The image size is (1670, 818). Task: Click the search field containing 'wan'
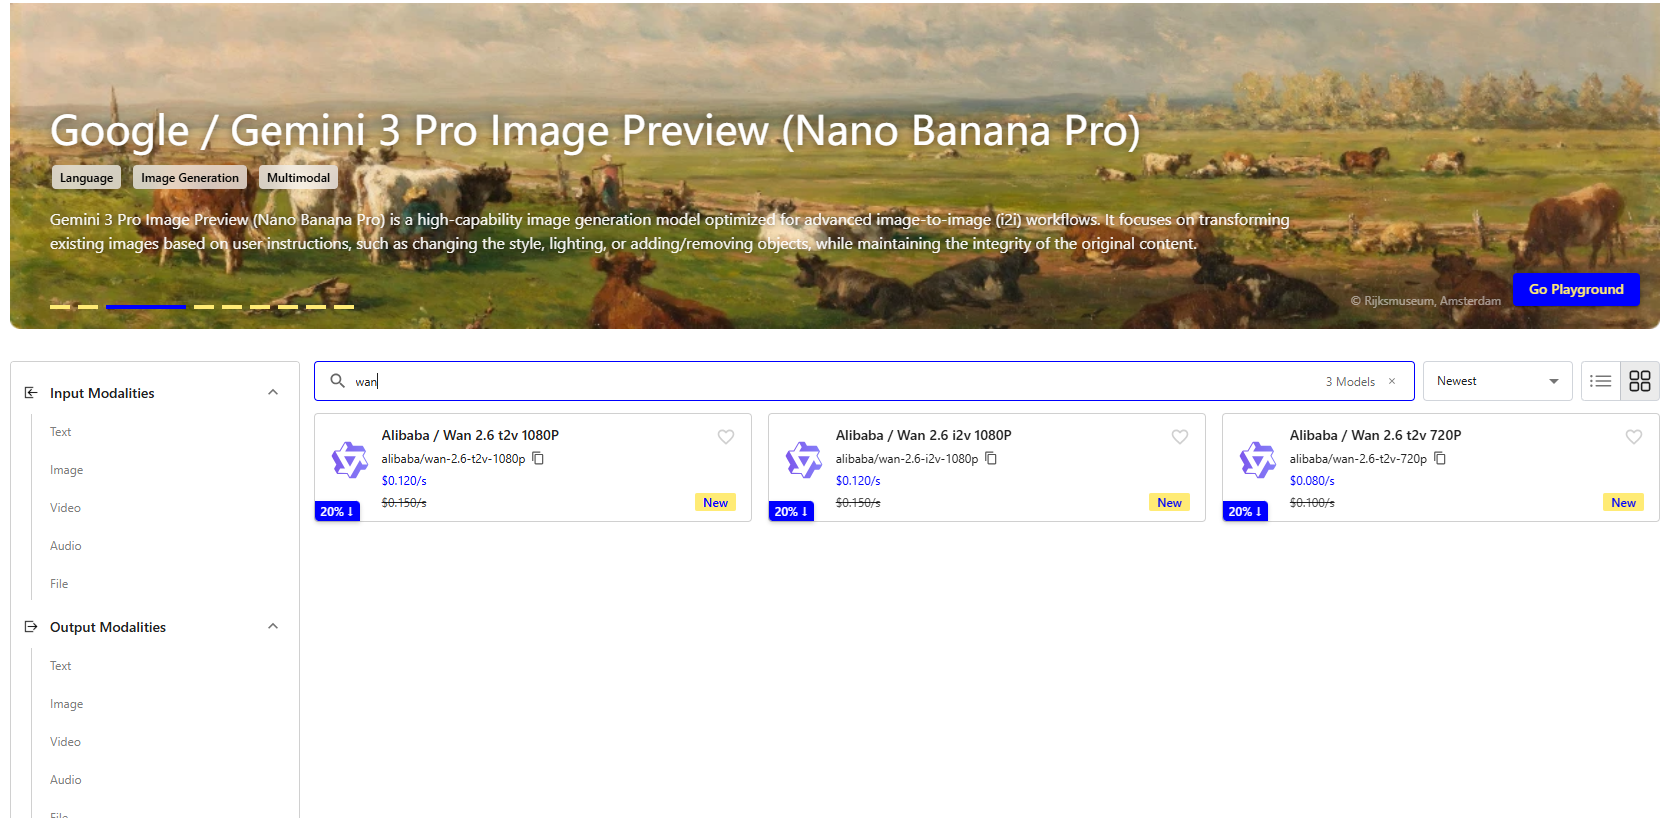tap(864, 381)
